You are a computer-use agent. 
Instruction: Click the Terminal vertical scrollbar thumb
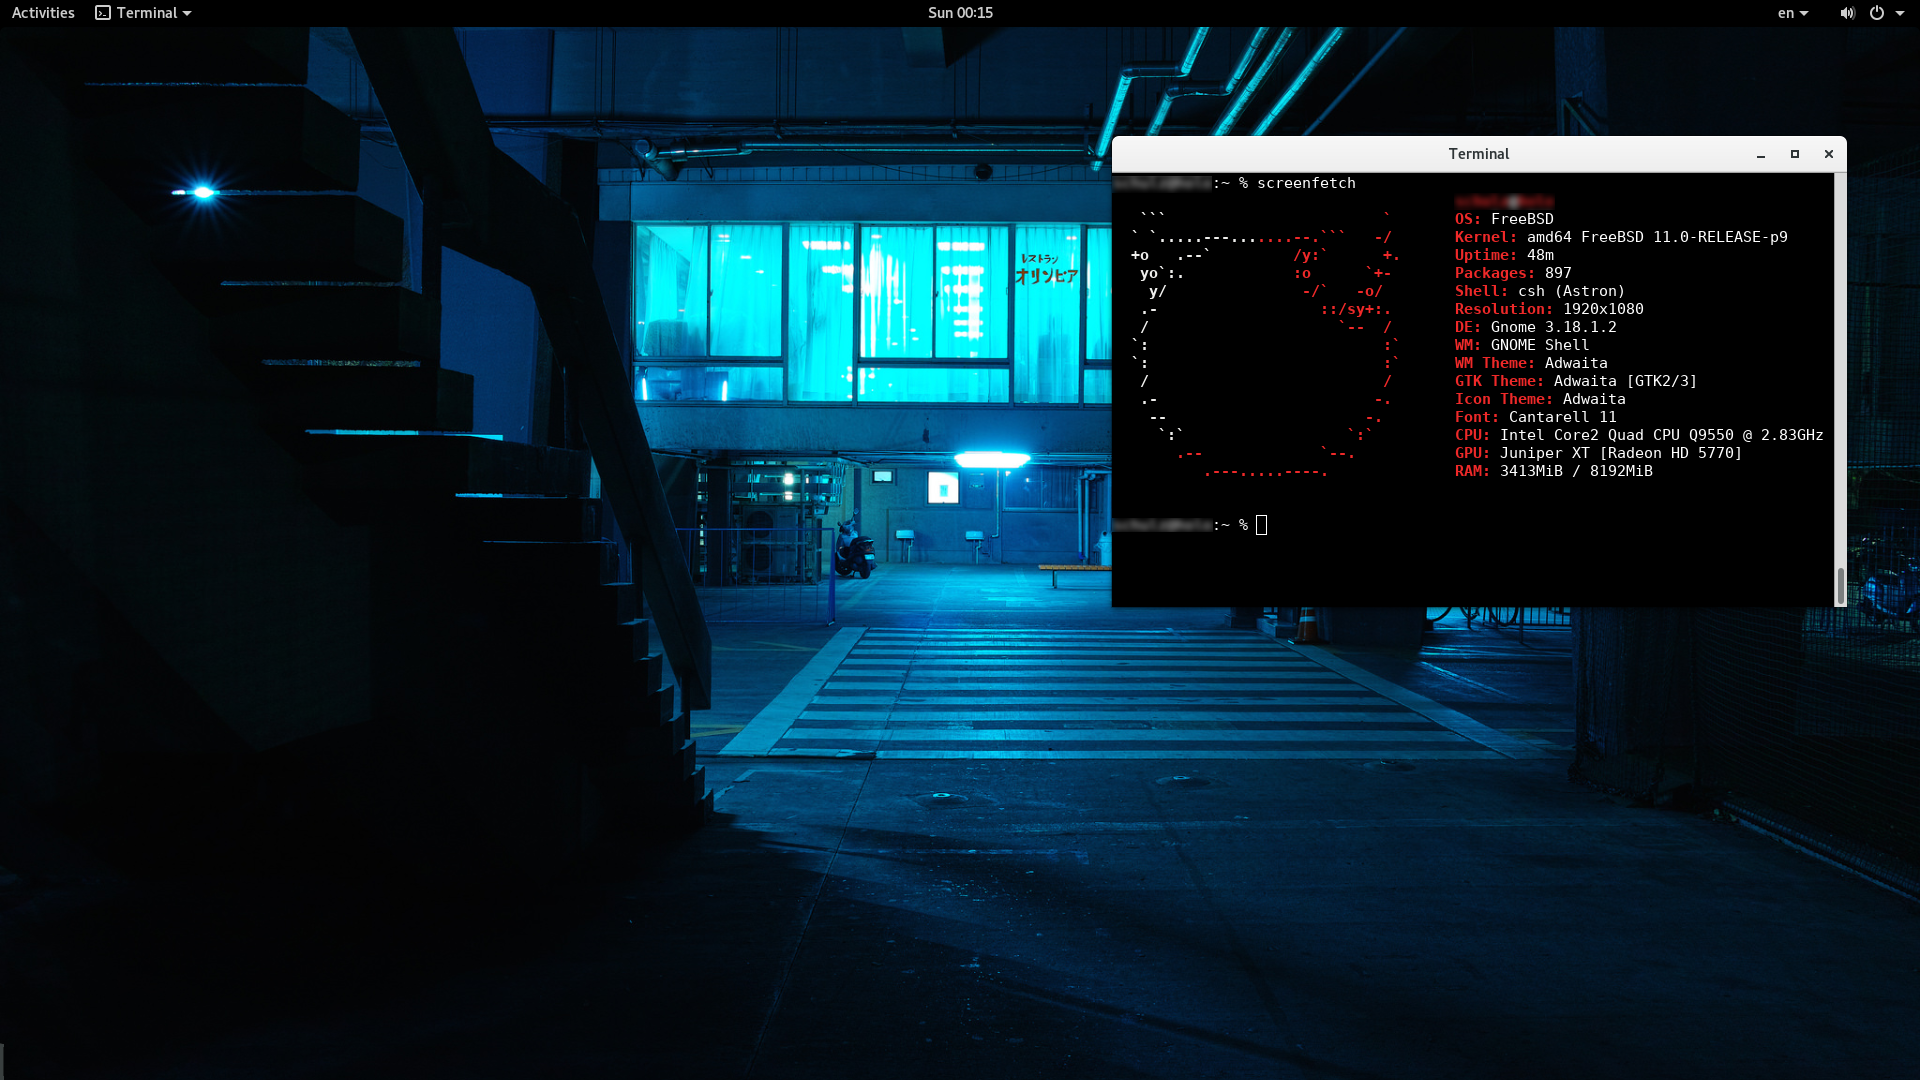click(x=1840, y=585)
